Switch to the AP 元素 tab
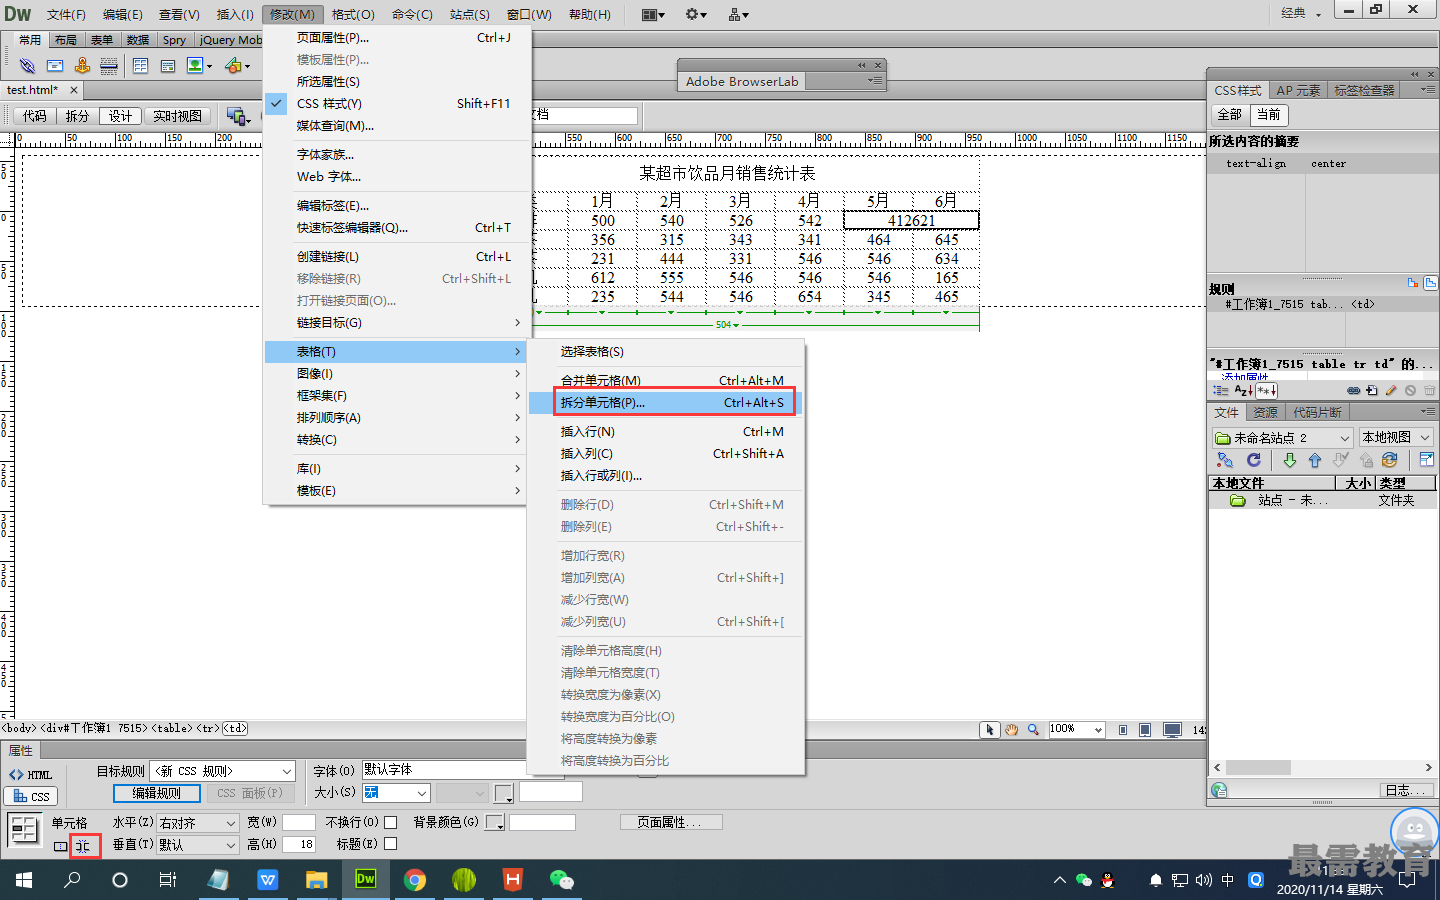 1298,90
